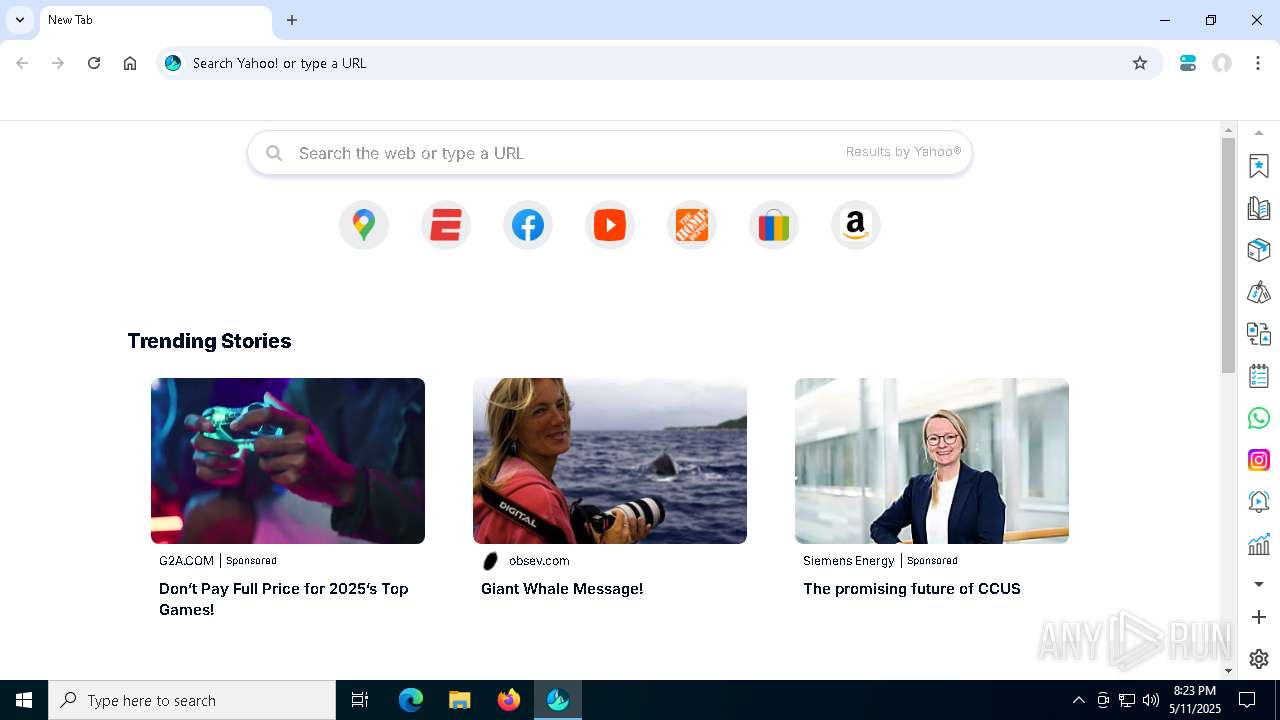Open Instagram in the sidebar

click(x=1259, y=460)
